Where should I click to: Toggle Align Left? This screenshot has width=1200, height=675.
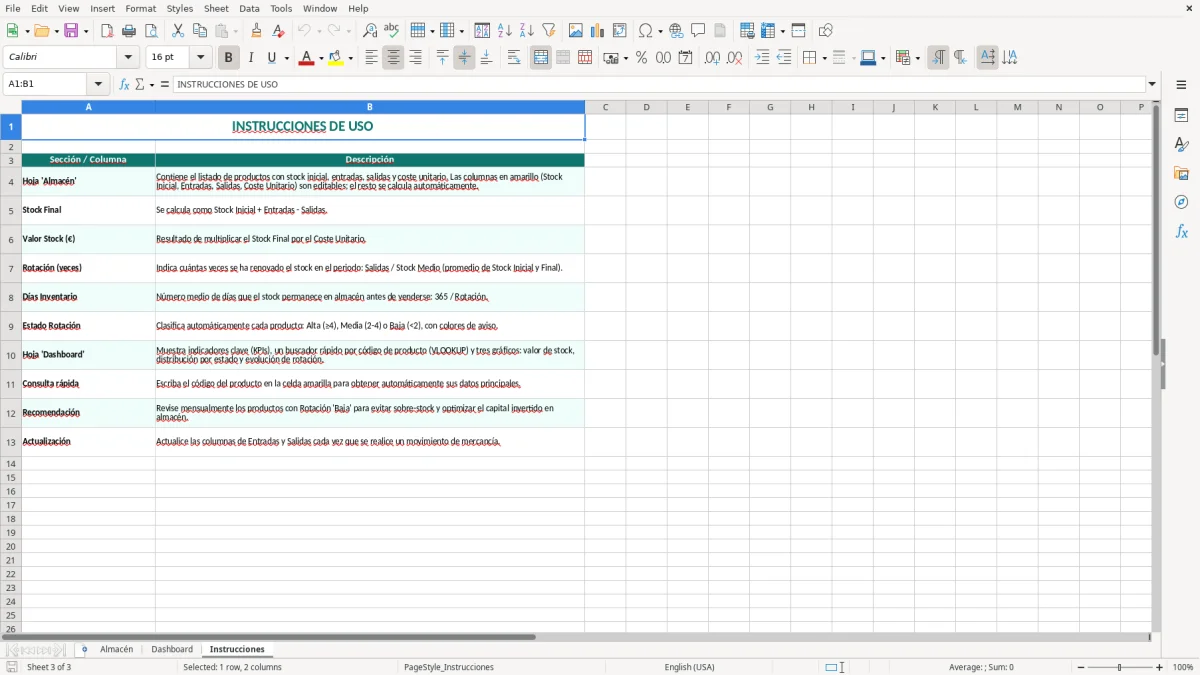click(371, 58)
